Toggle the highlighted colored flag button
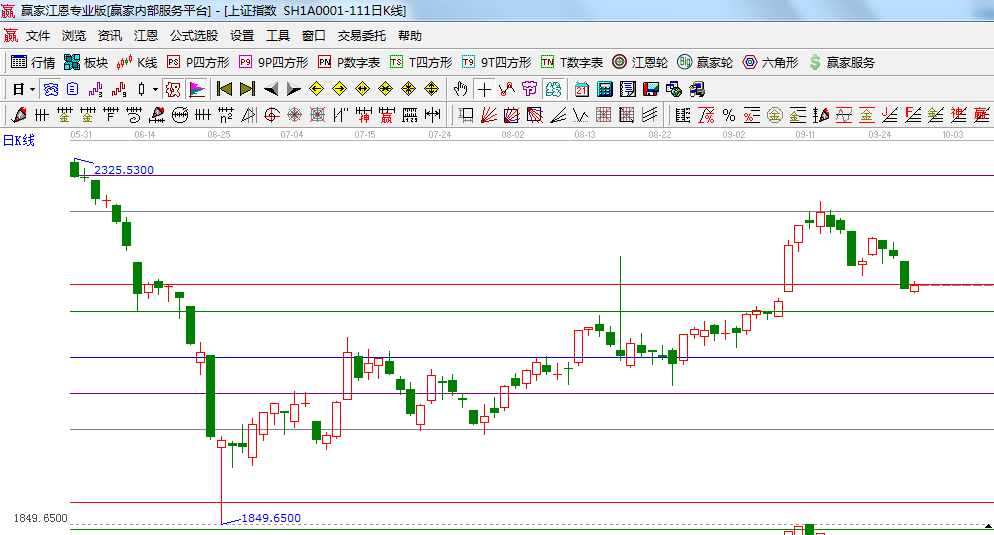 pyautogui.click(x=197, y=89)
